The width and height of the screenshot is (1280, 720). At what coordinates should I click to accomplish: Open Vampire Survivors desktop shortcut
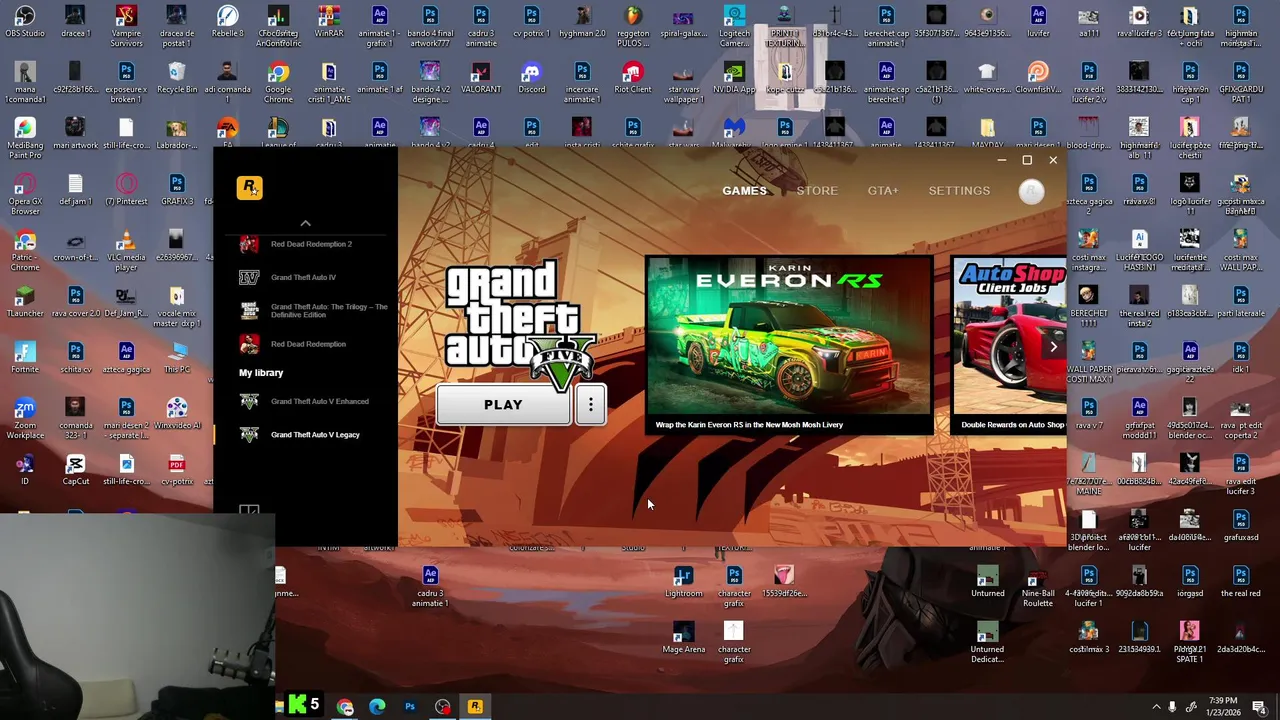coord(126,26)
